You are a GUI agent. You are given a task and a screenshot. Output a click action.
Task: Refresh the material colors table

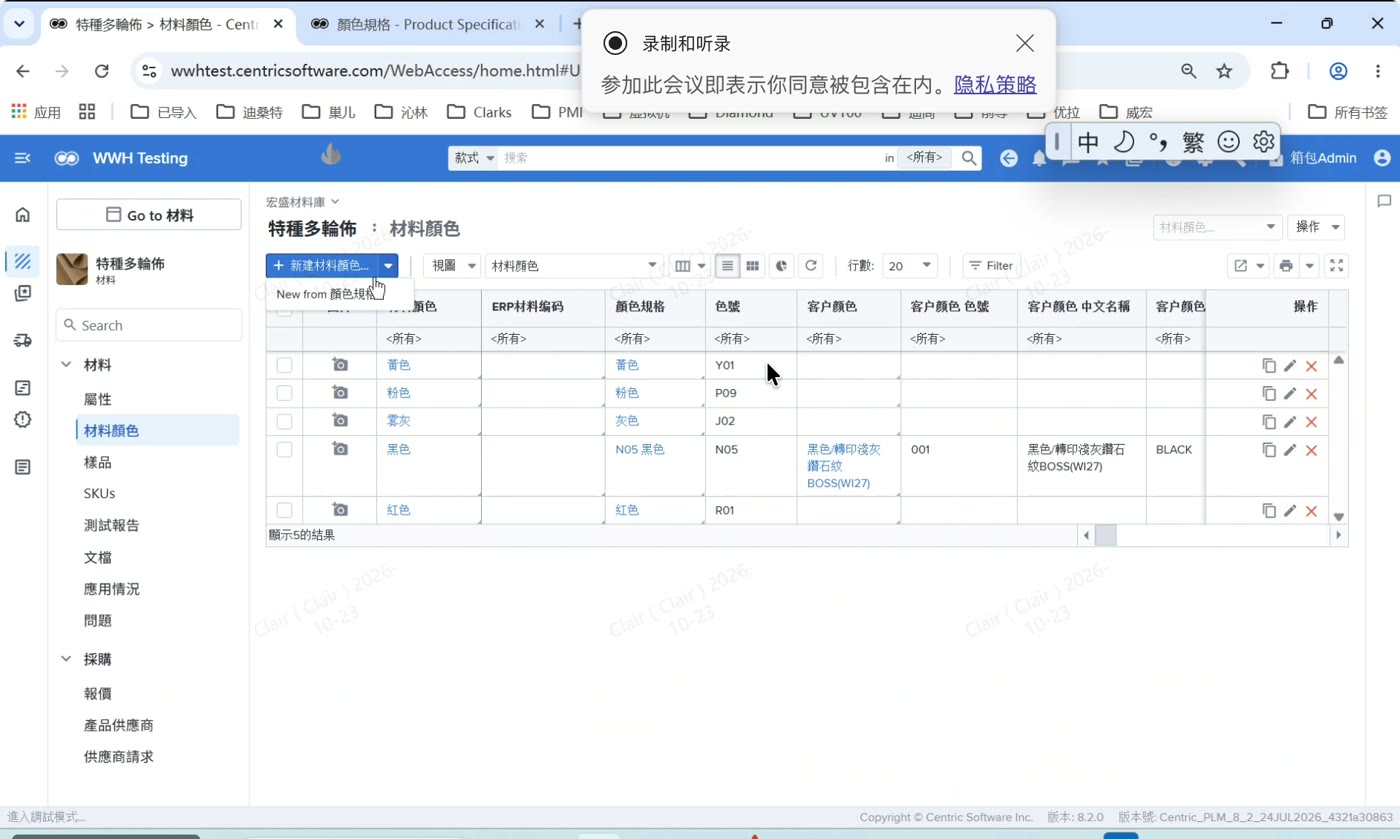(811, 266)
